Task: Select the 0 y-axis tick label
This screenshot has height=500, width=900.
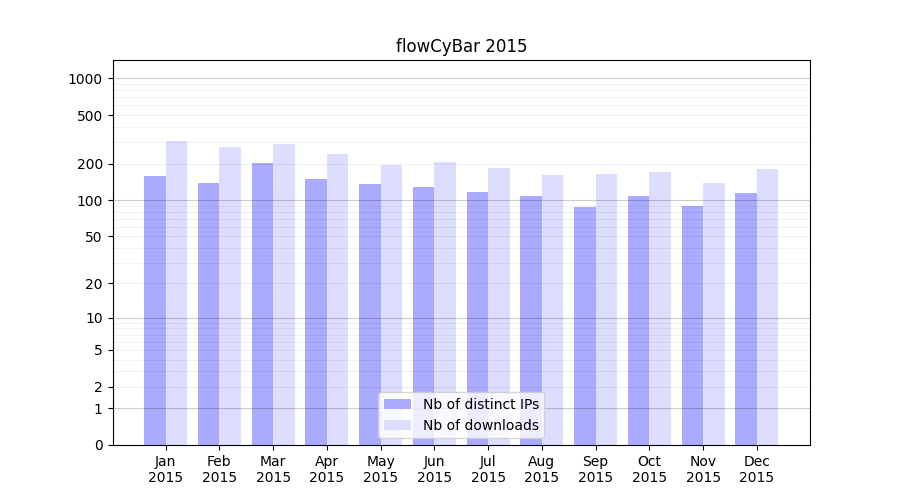Action: pos(98,445)
